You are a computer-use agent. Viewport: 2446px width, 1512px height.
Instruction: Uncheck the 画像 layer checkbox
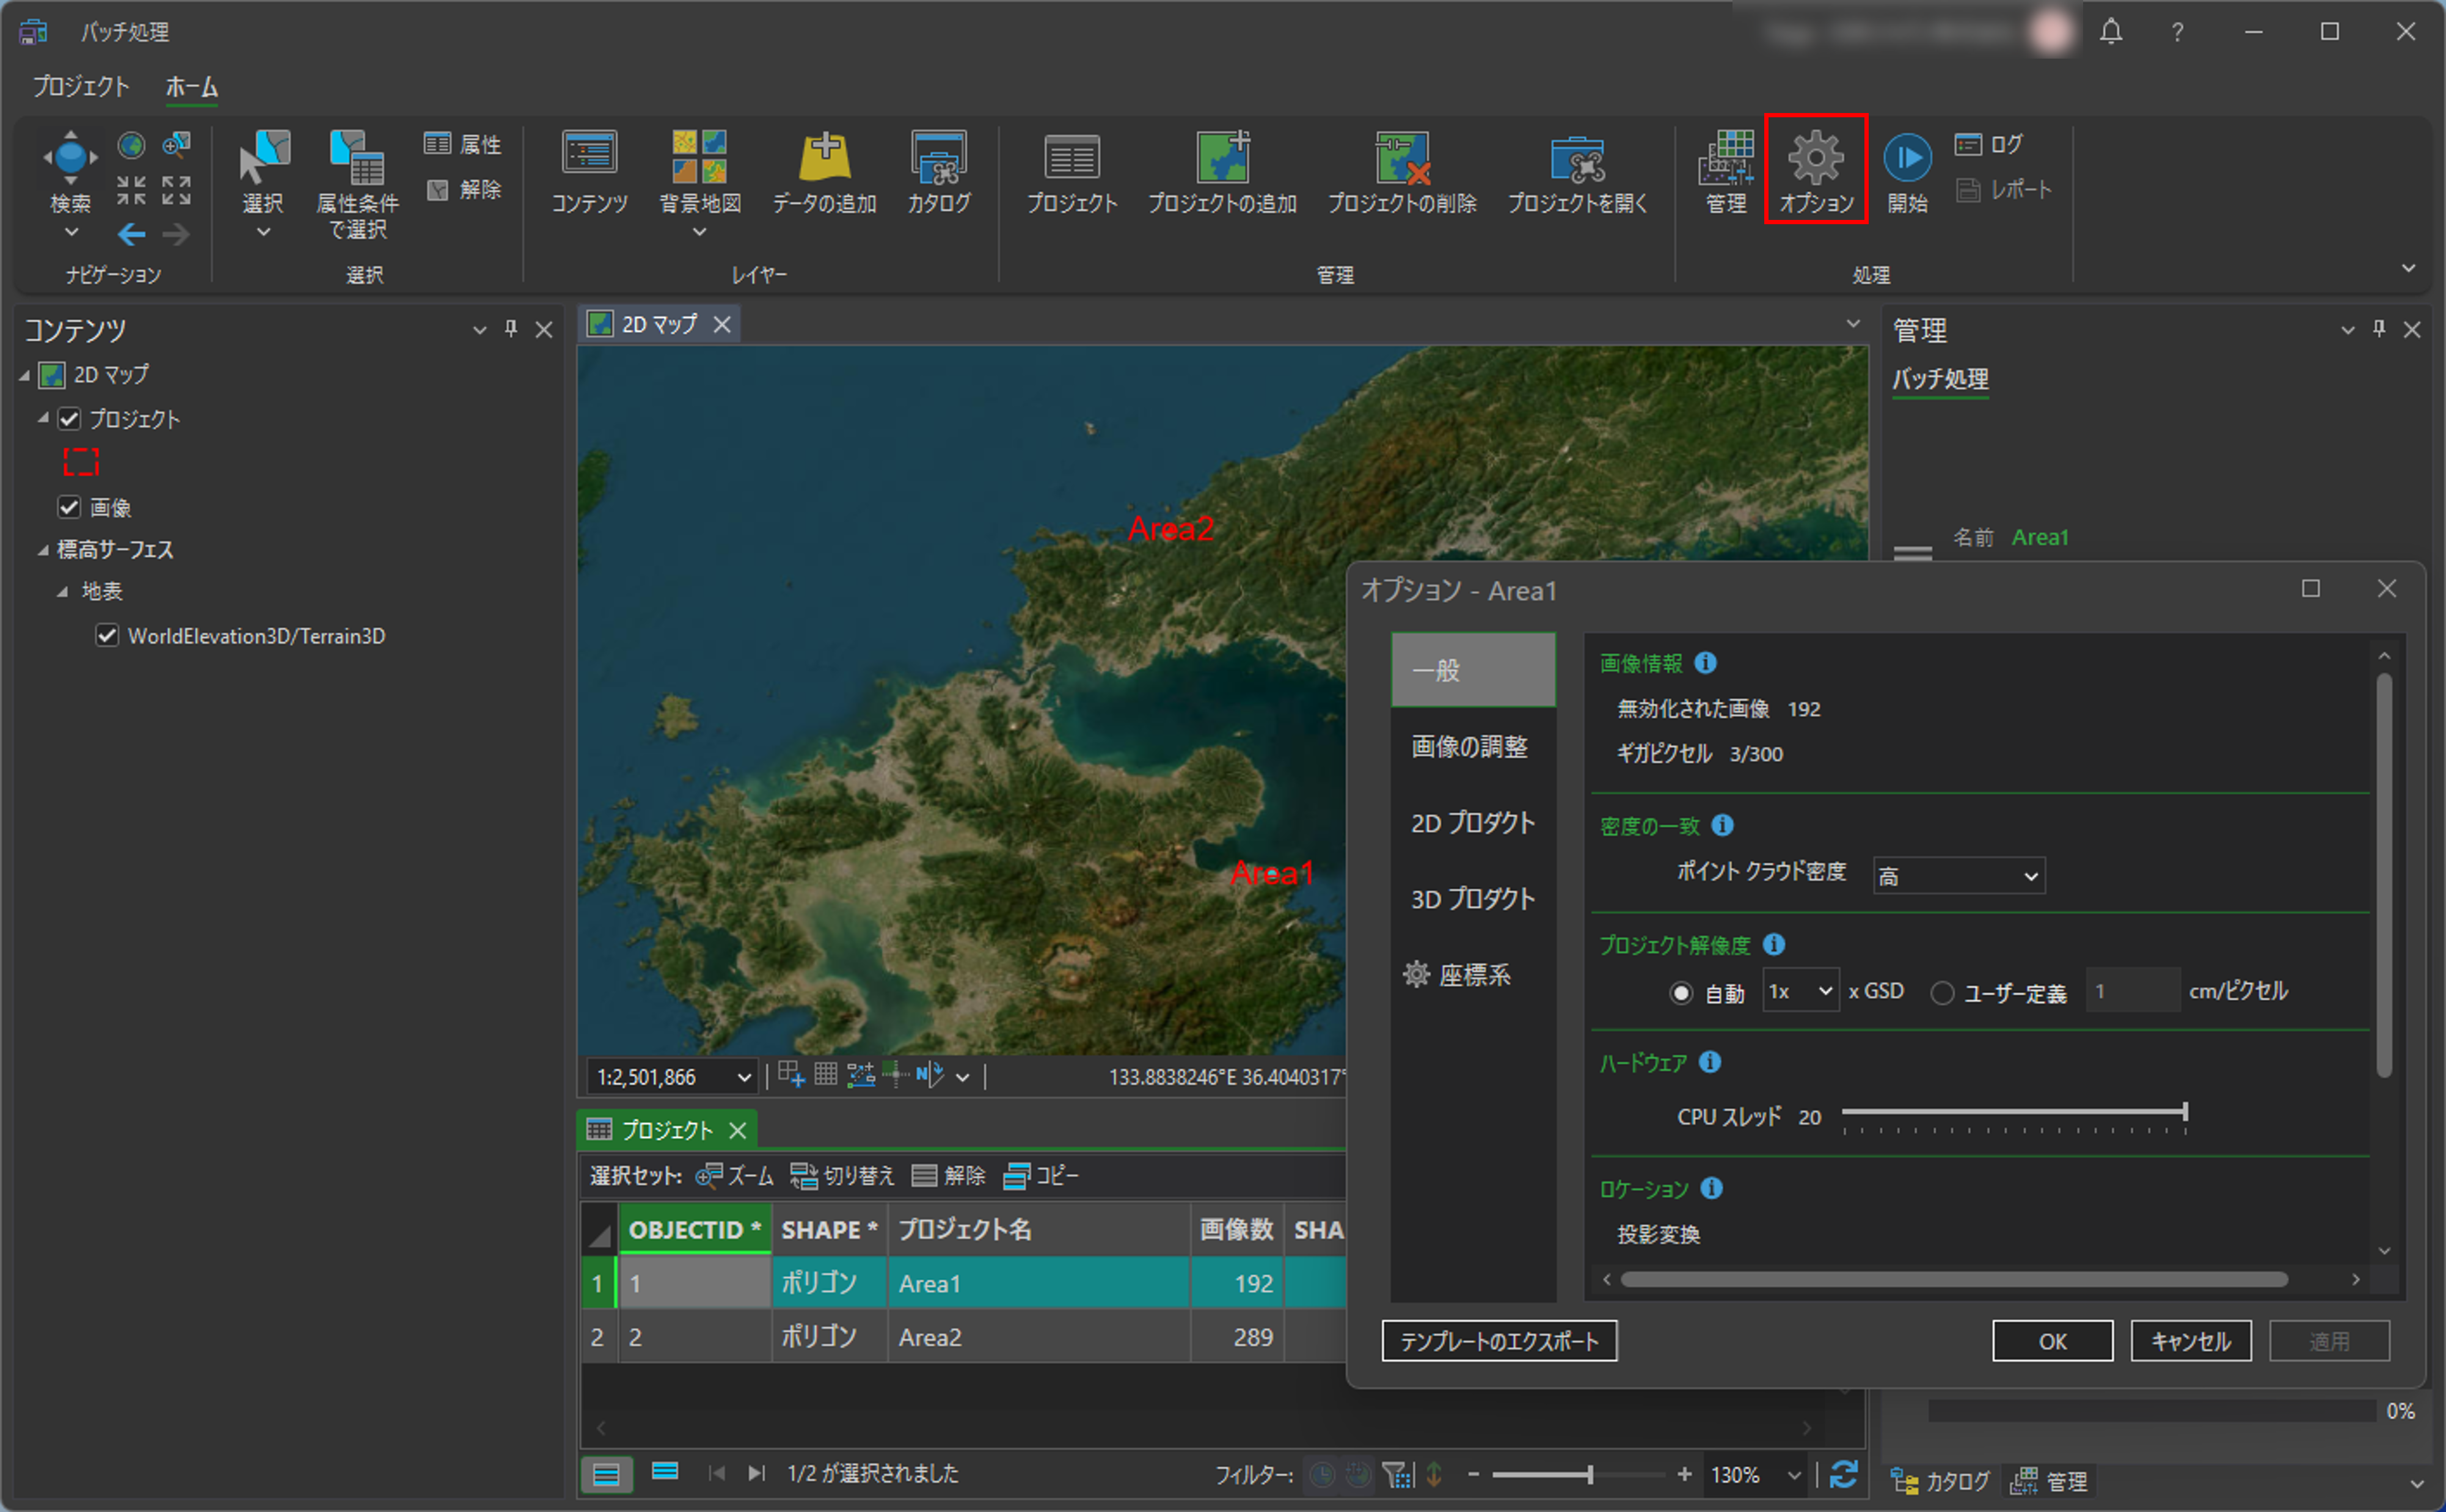click(x=69, y=507)
